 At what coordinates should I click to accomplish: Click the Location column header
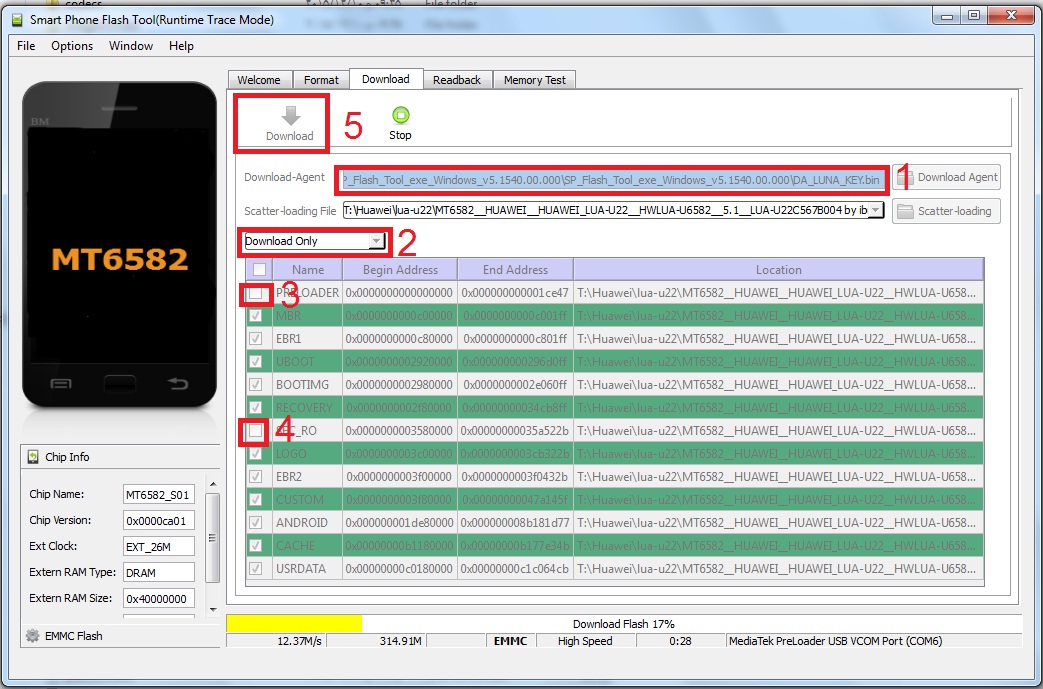tap(778, 269)
